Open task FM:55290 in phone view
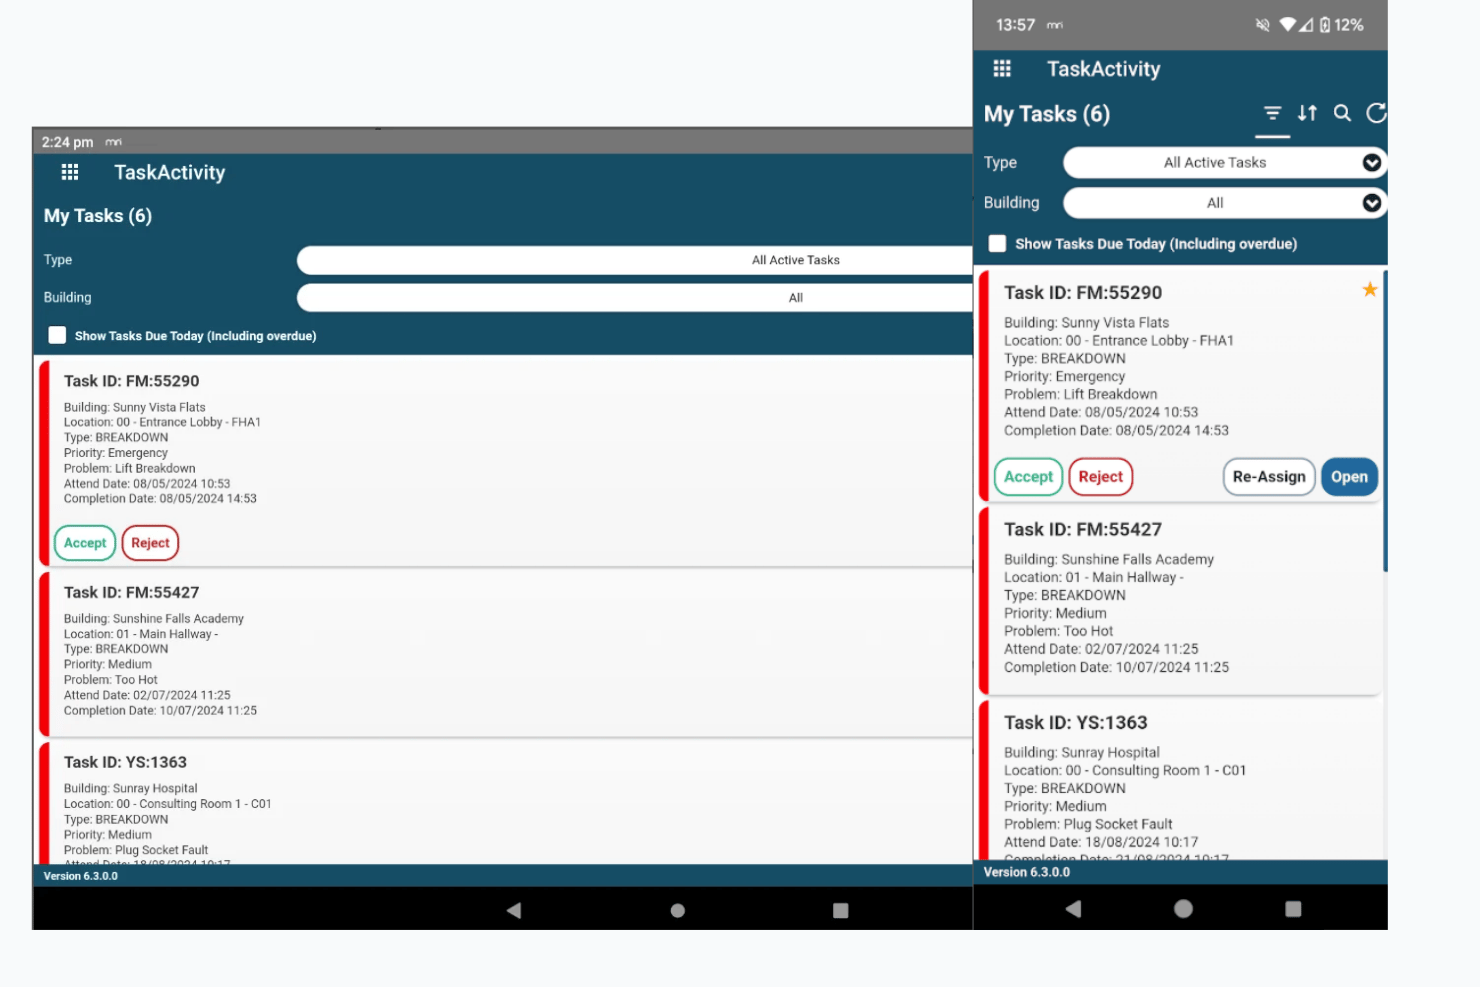Viewport: 1480px width, 987px height. [x=1349, y=477]
